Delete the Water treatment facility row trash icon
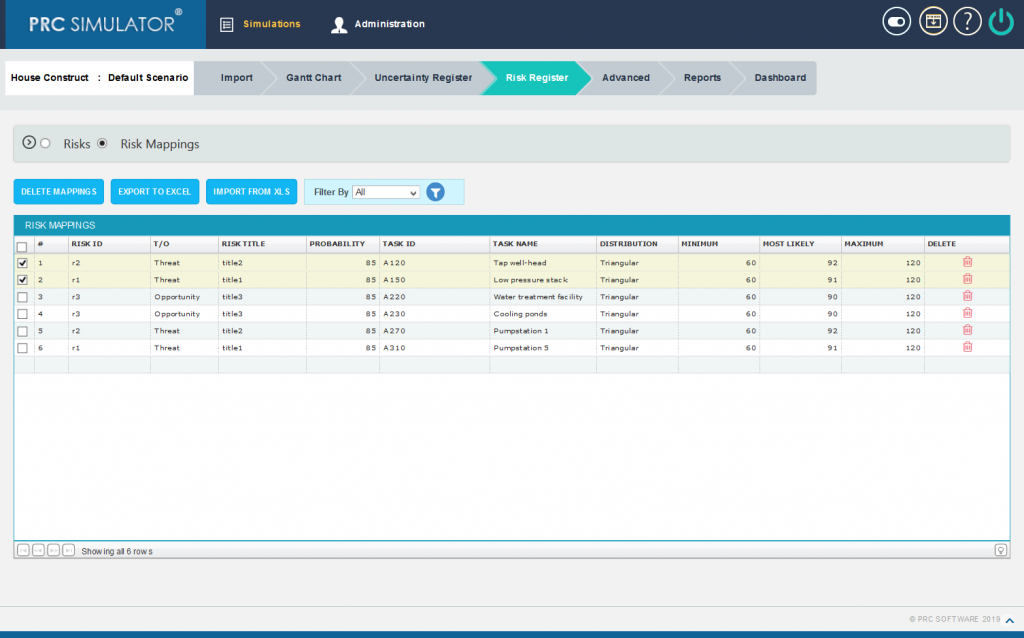The width and height of the screenshot is (1024, 638). tap(967, 296)
